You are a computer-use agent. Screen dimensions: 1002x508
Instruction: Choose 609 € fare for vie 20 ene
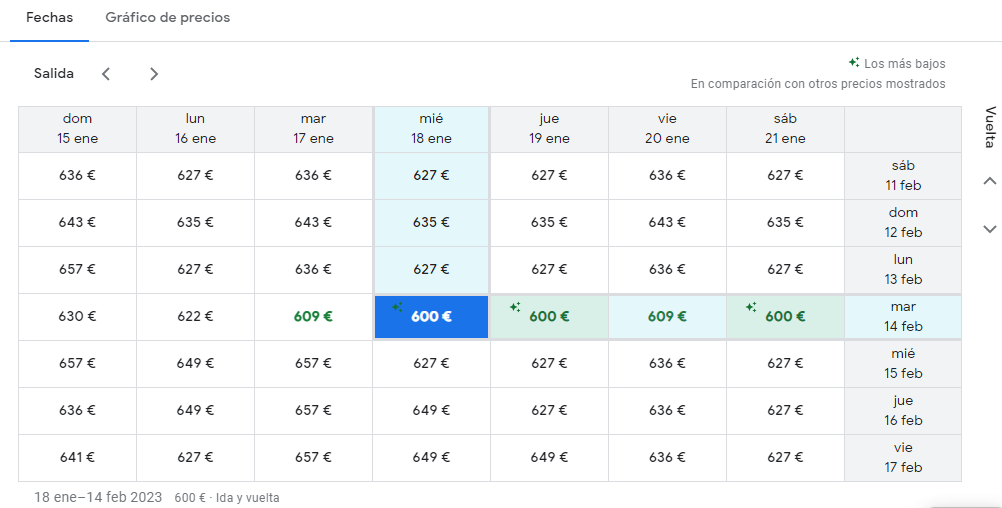(x=667, y=316)
